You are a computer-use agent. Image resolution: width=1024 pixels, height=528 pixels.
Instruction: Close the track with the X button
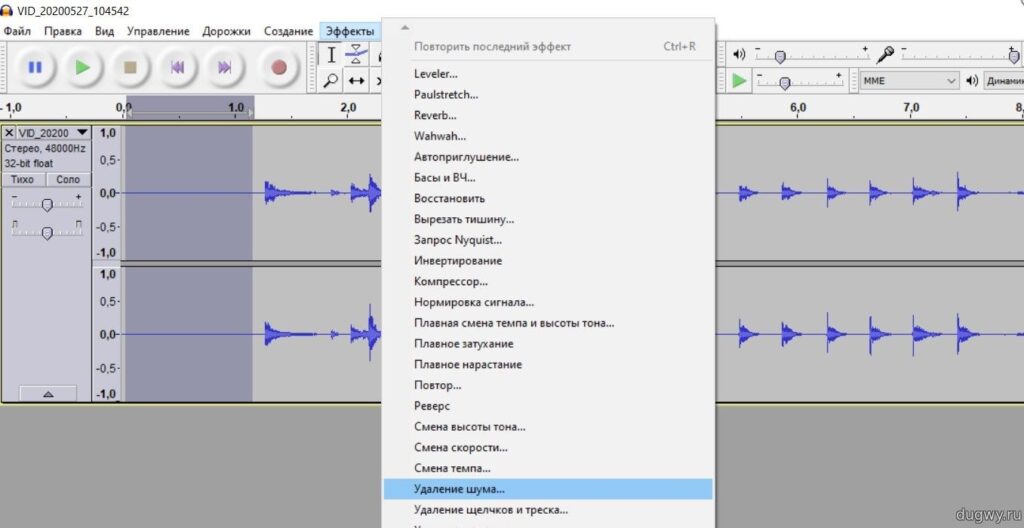click(x=9, y=133)
